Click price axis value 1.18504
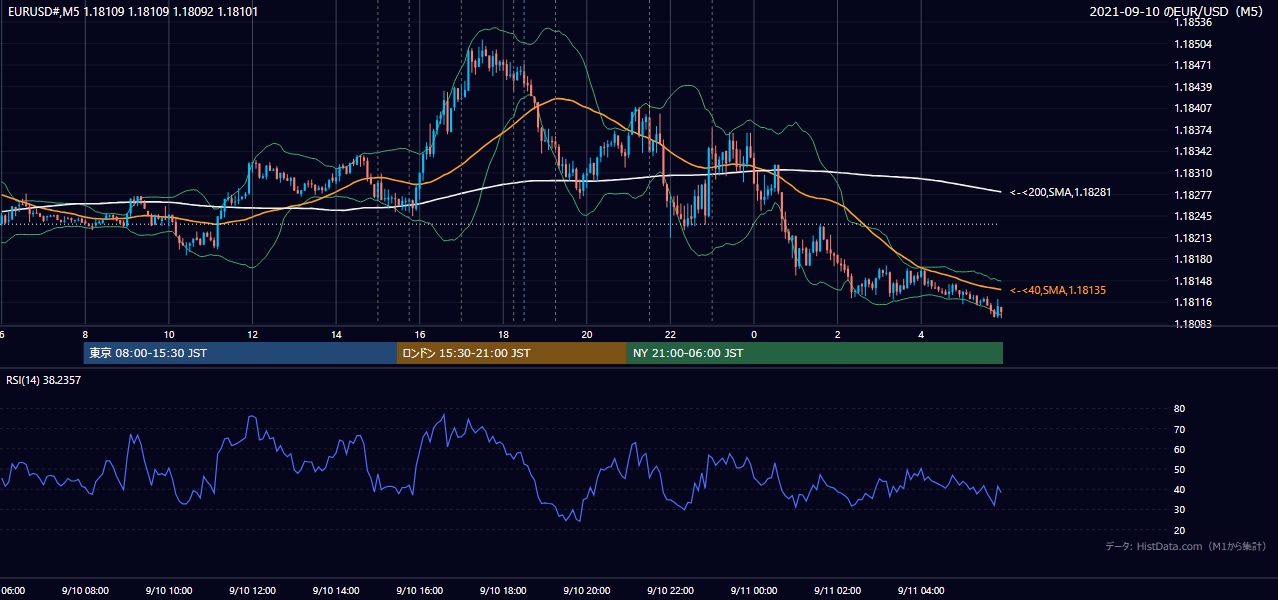1278x600 pixels. [1194, 44]
